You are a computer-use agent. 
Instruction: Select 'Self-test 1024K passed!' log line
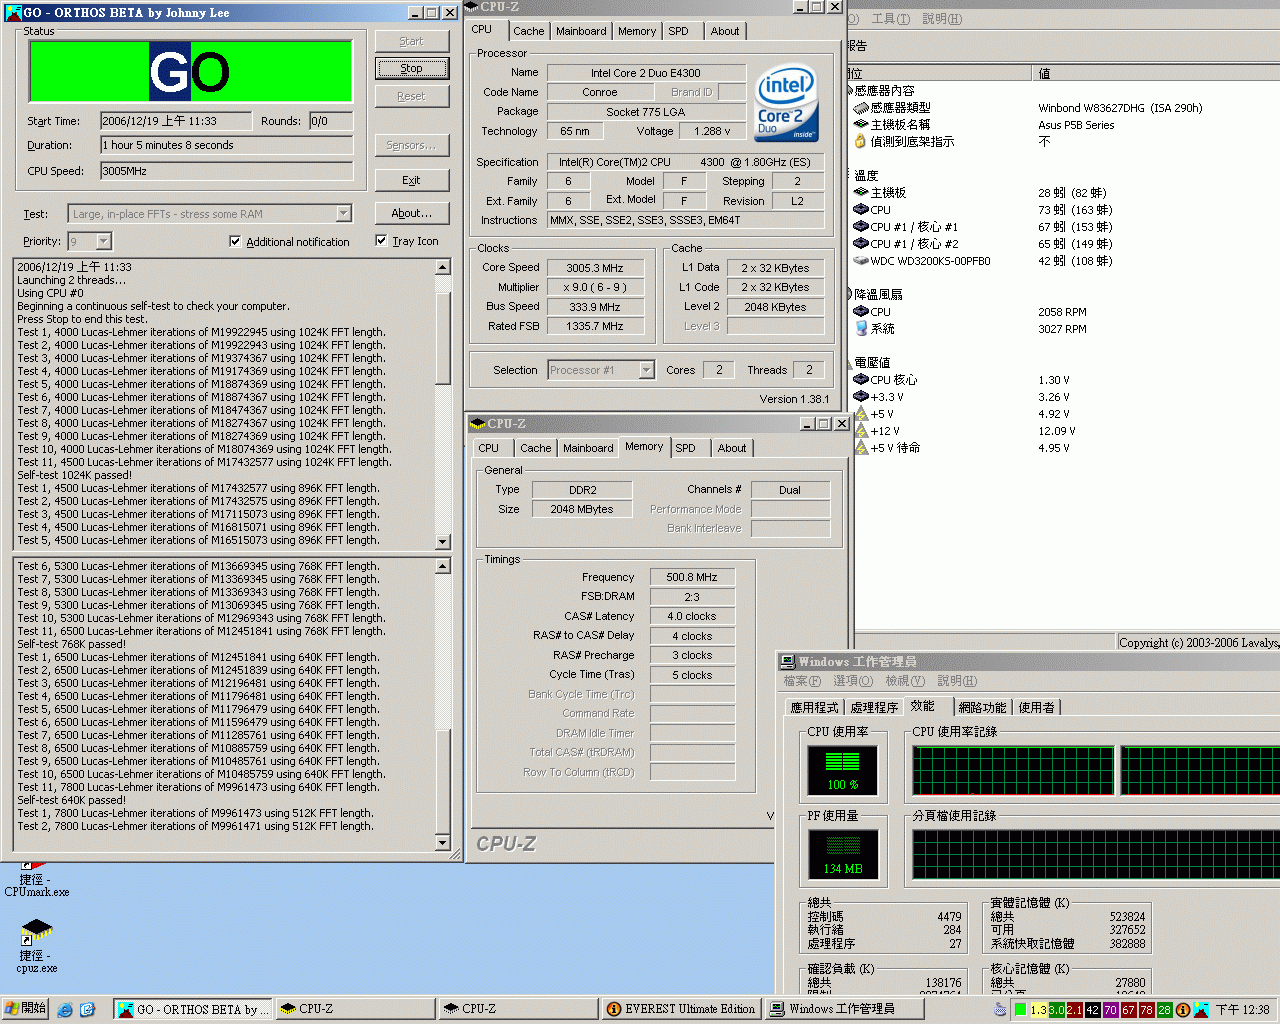coord(74,475)
